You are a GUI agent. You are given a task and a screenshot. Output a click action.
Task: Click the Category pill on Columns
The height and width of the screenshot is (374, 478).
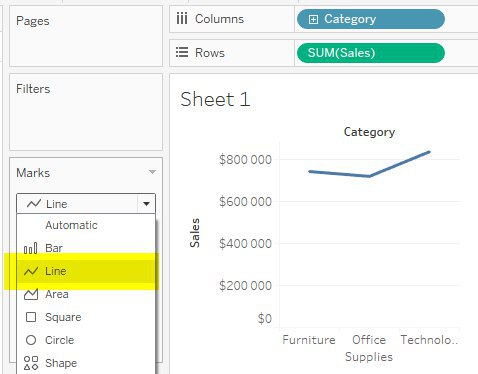[x=371, y=19]
